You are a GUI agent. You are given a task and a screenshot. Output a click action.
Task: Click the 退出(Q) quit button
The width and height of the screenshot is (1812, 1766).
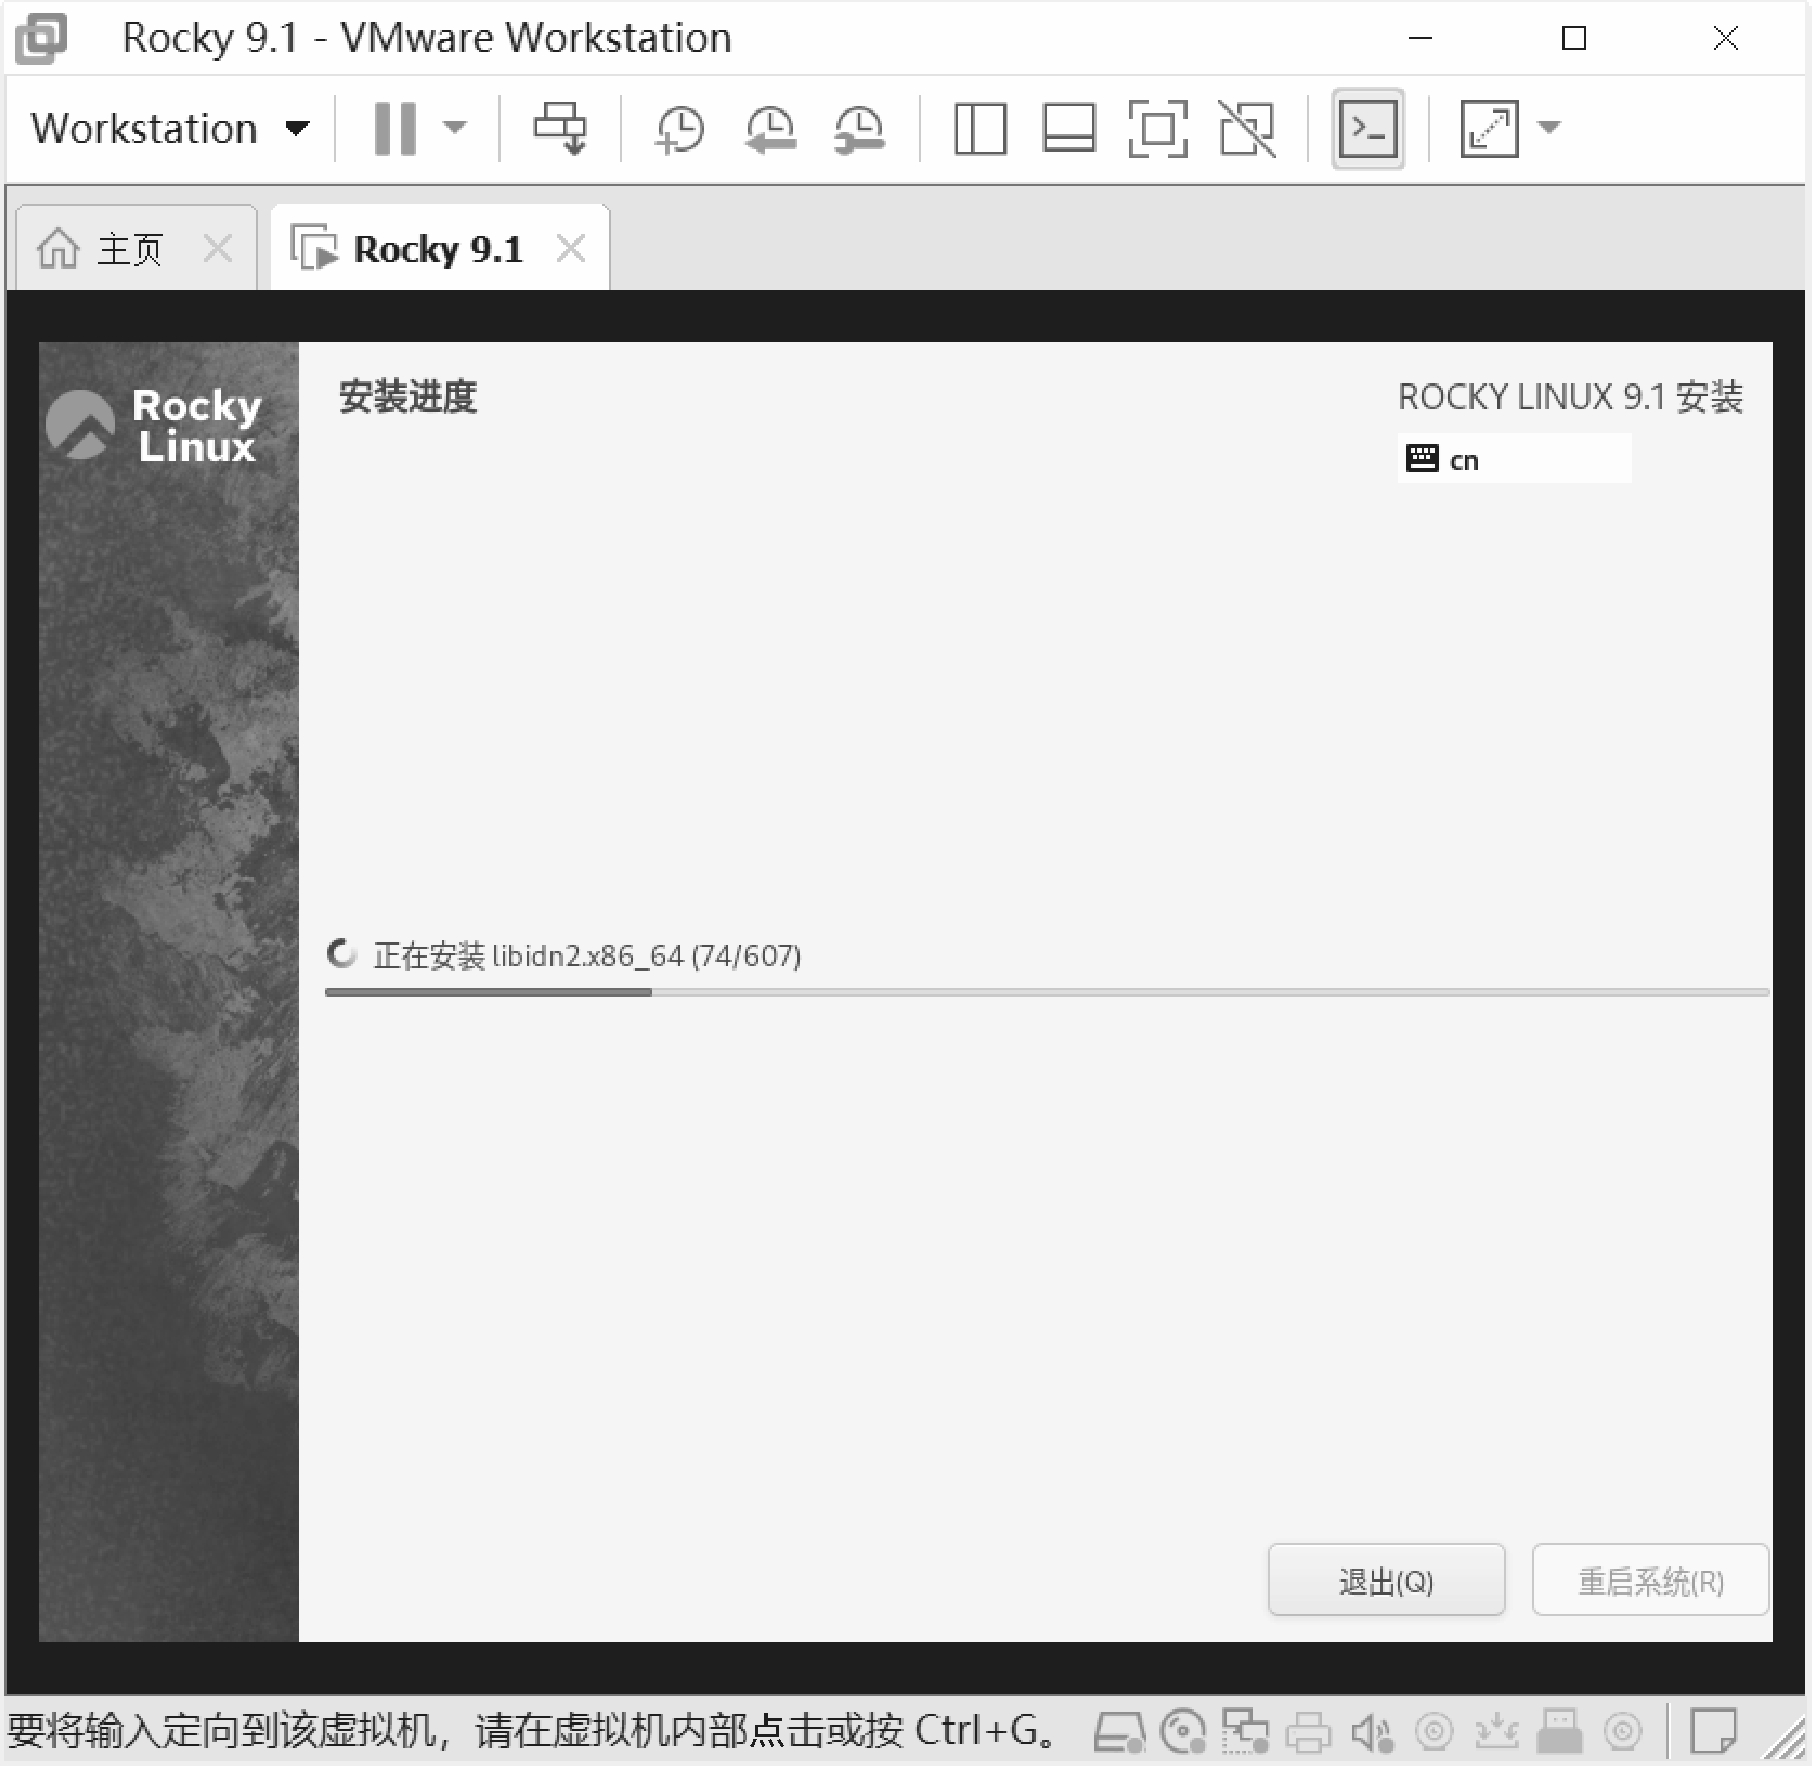tap(1386, 1581)
